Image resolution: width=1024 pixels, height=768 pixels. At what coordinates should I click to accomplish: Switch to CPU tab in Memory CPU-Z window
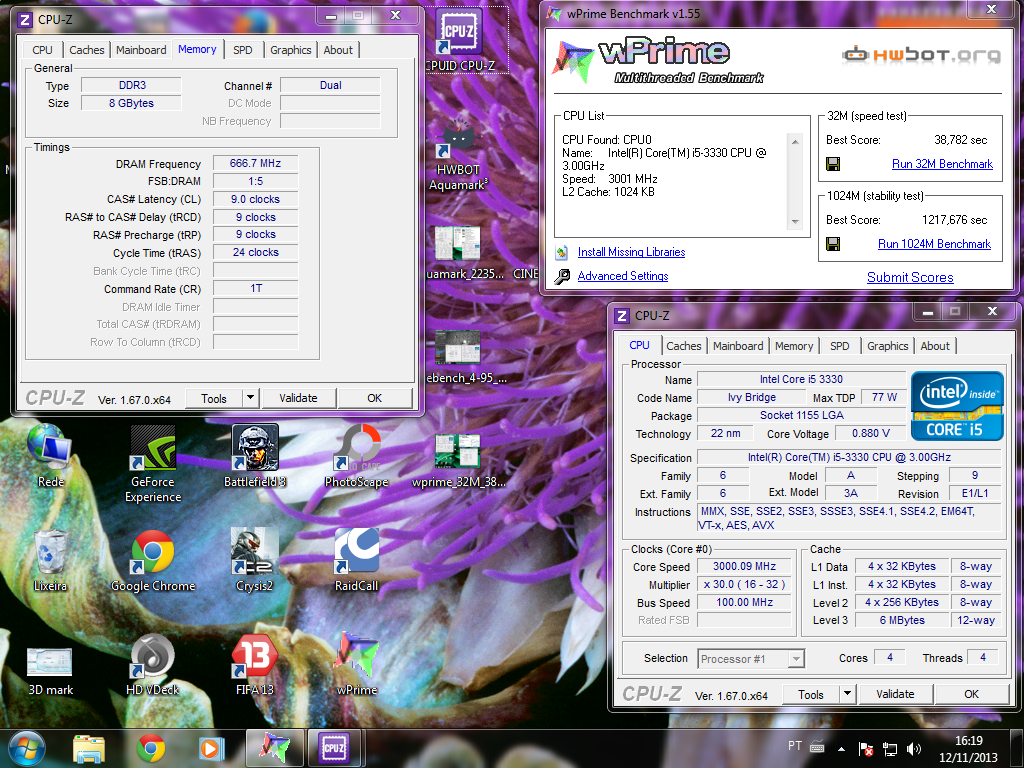42,50
